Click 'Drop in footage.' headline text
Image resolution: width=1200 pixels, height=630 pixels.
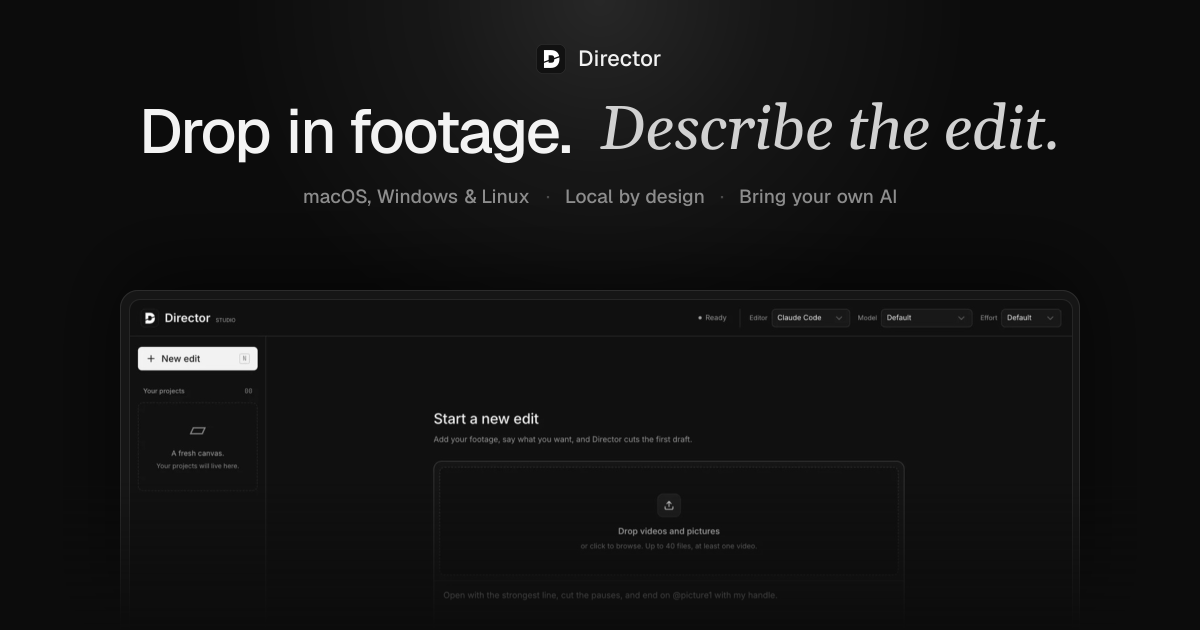356,132
